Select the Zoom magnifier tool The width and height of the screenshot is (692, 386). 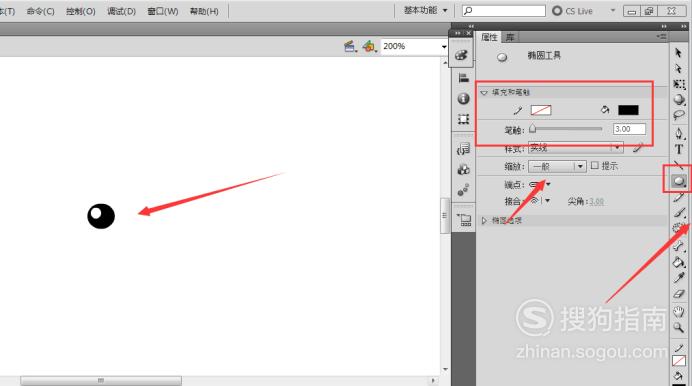679,327
